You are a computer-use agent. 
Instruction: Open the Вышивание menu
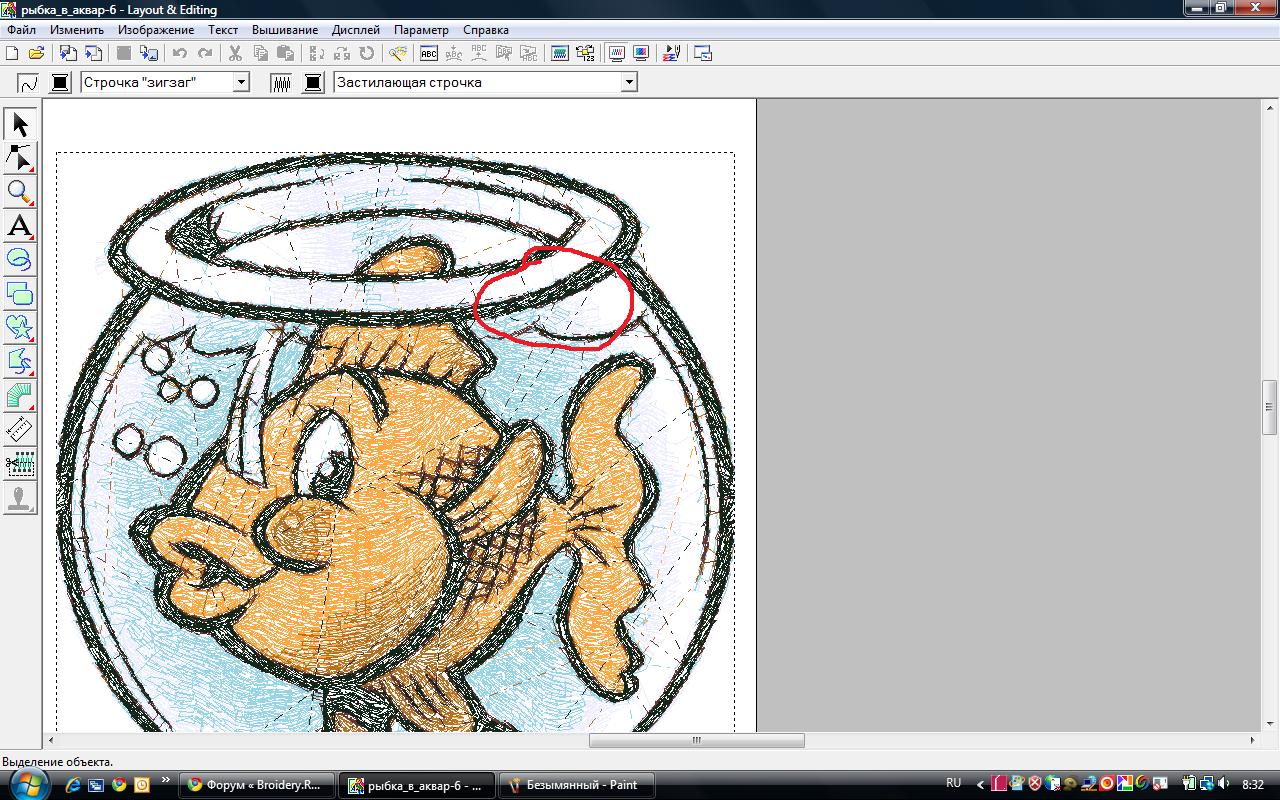[x=285, y=30]
